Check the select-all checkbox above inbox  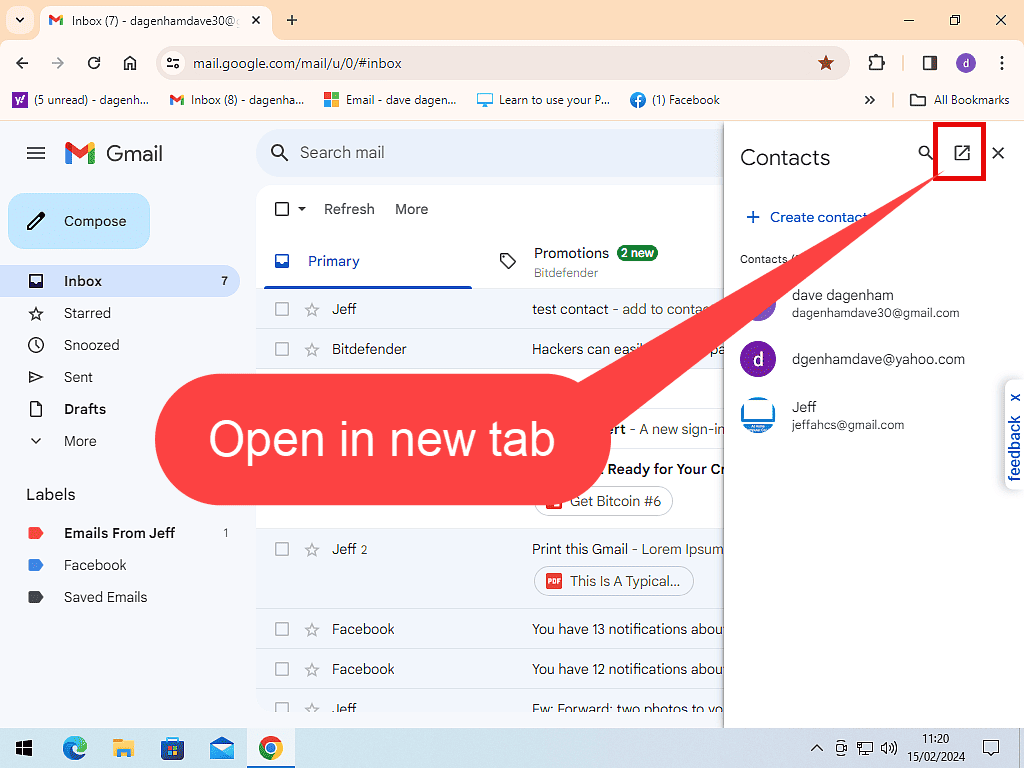click(282, 209)
